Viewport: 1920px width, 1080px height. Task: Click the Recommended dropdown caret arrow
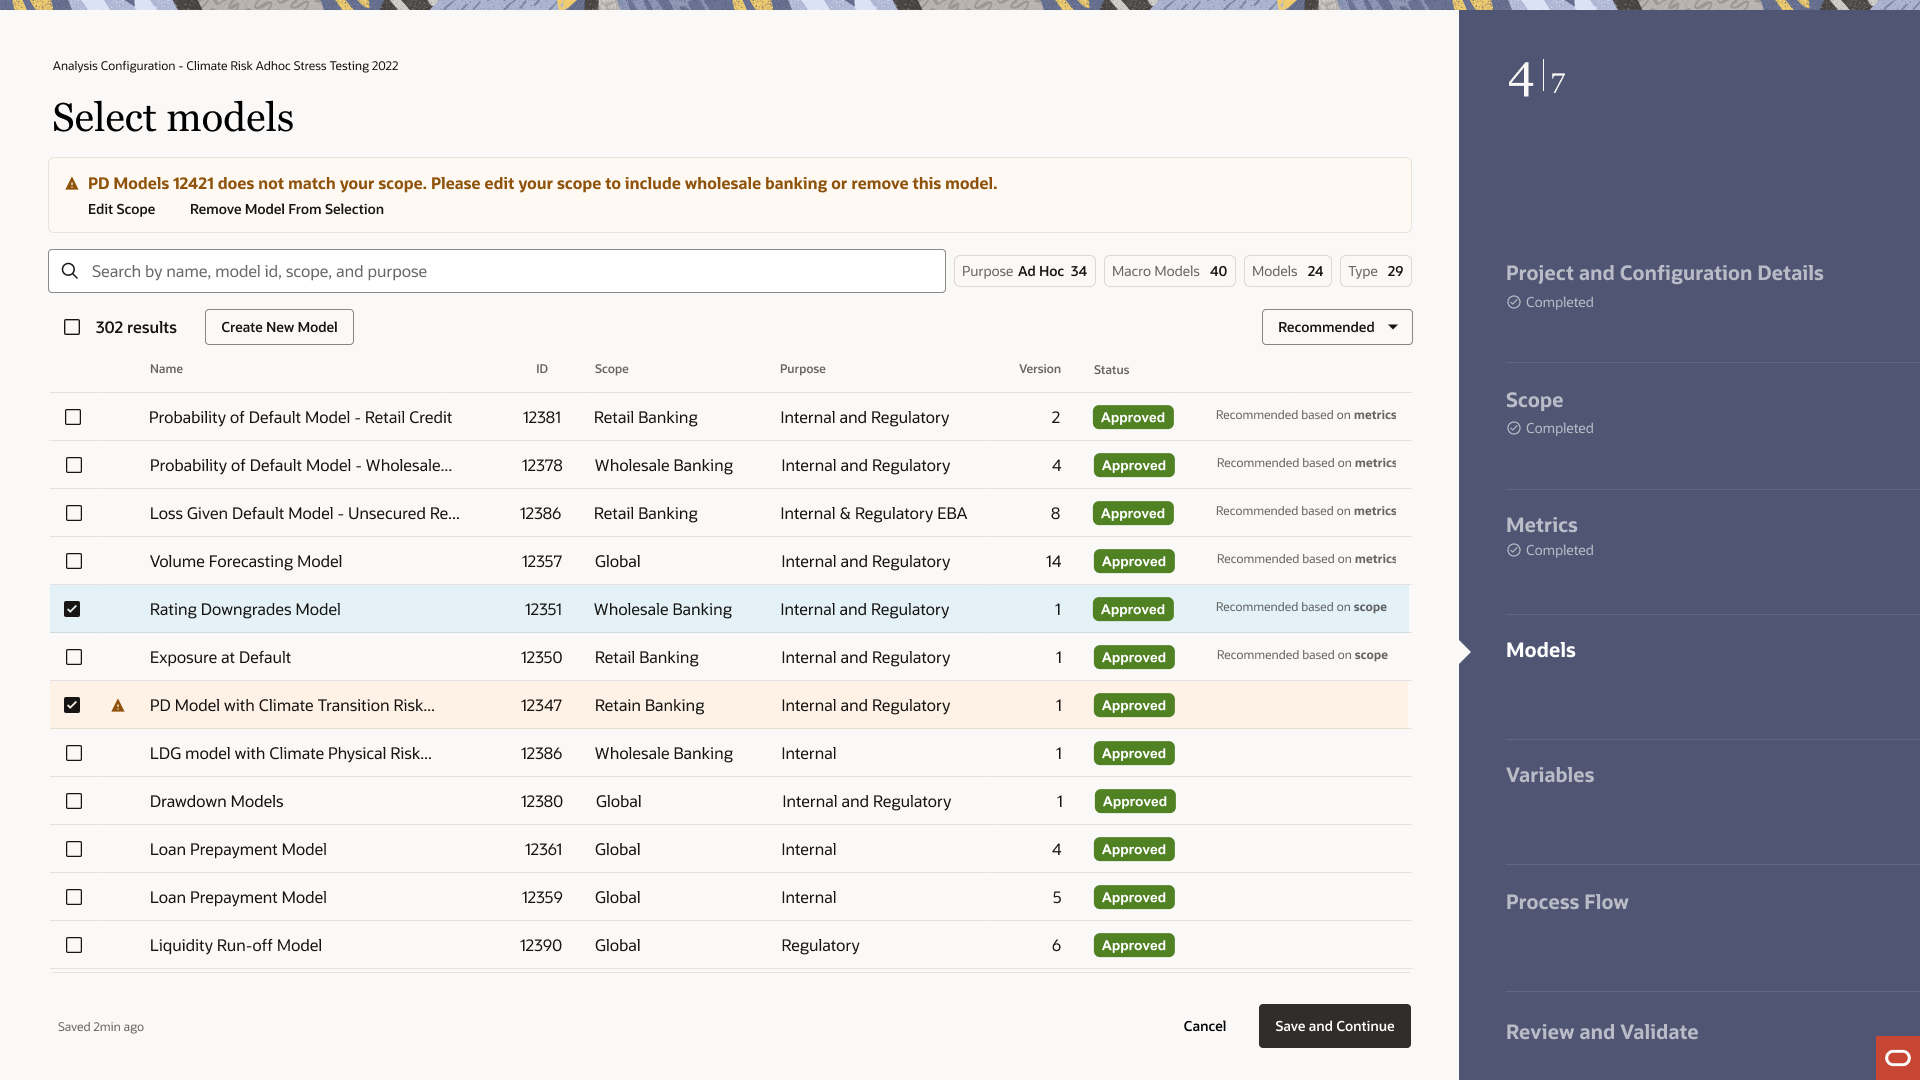click(x=1393, y=327)
